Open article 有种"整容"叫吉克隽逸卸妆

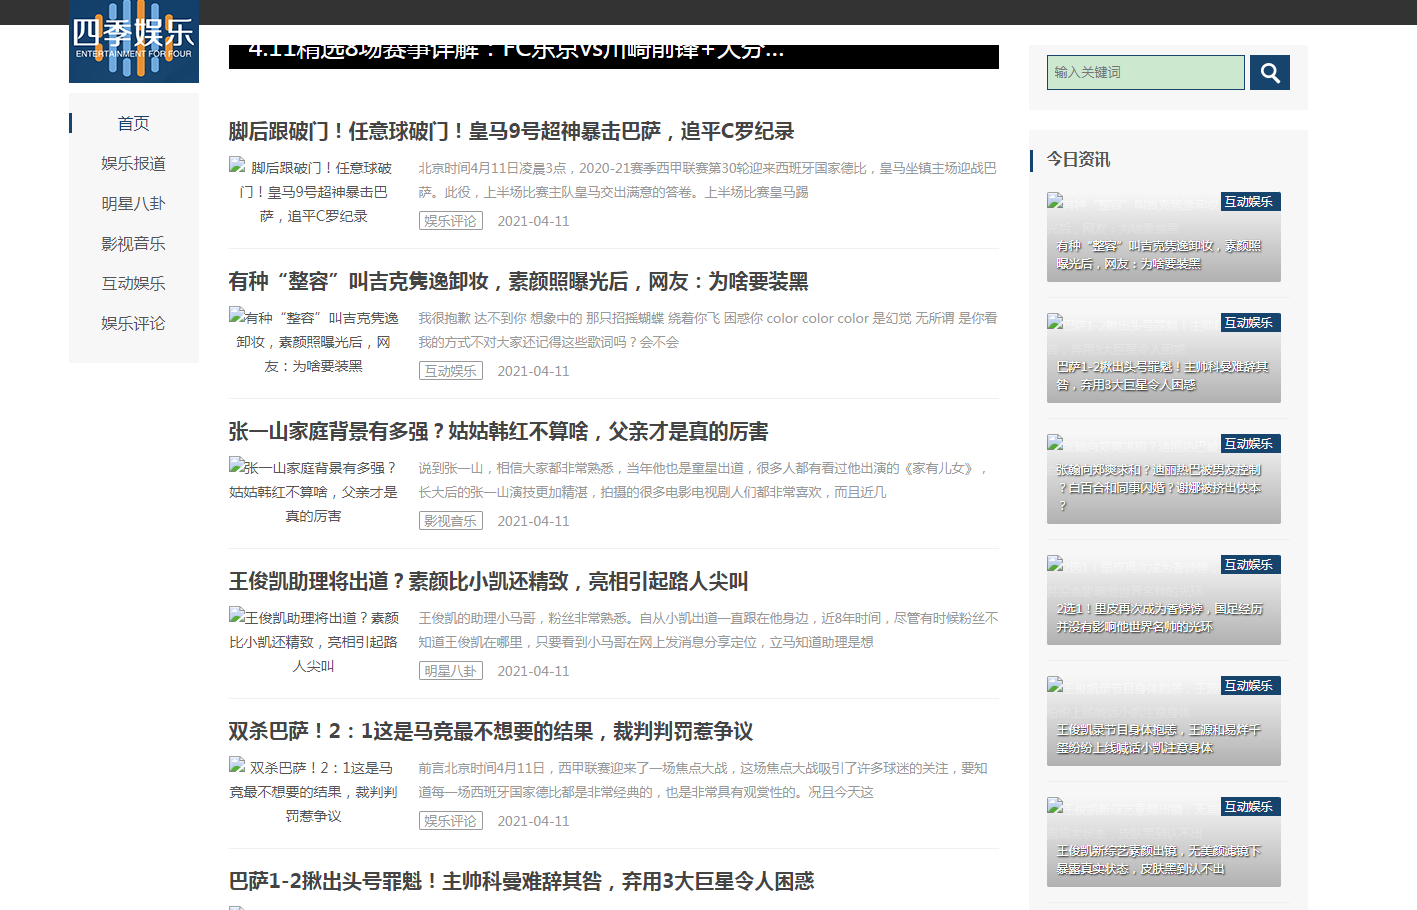coord(518,281)
